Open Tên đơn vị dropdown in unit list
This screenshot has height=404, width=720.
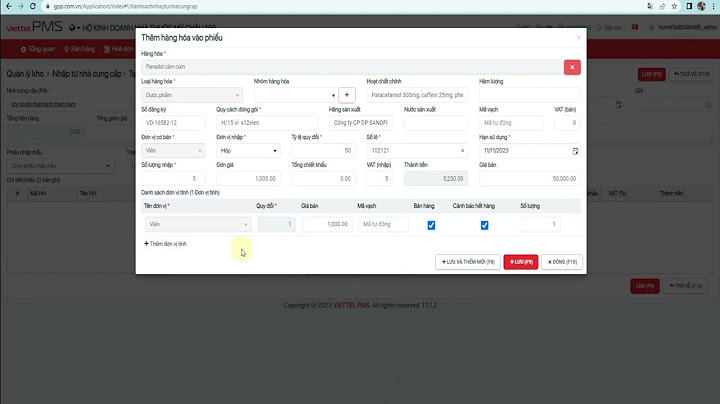[198, 224]
